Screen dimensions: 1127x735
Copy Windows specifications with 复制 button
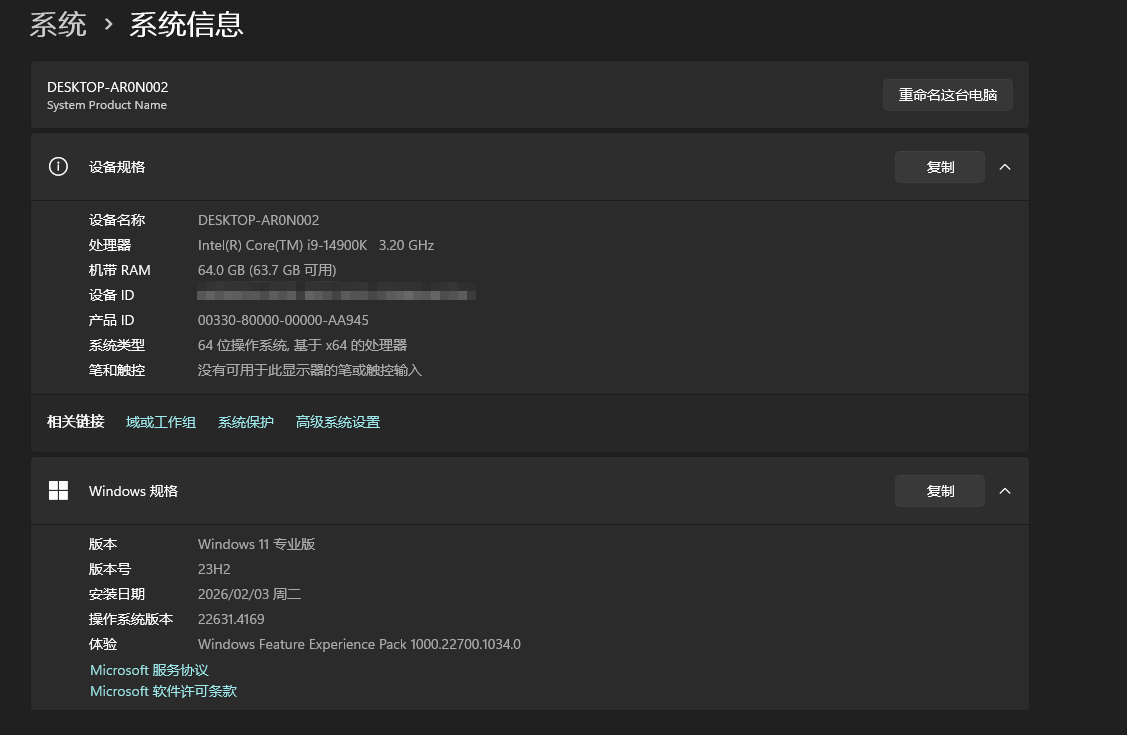939,491
